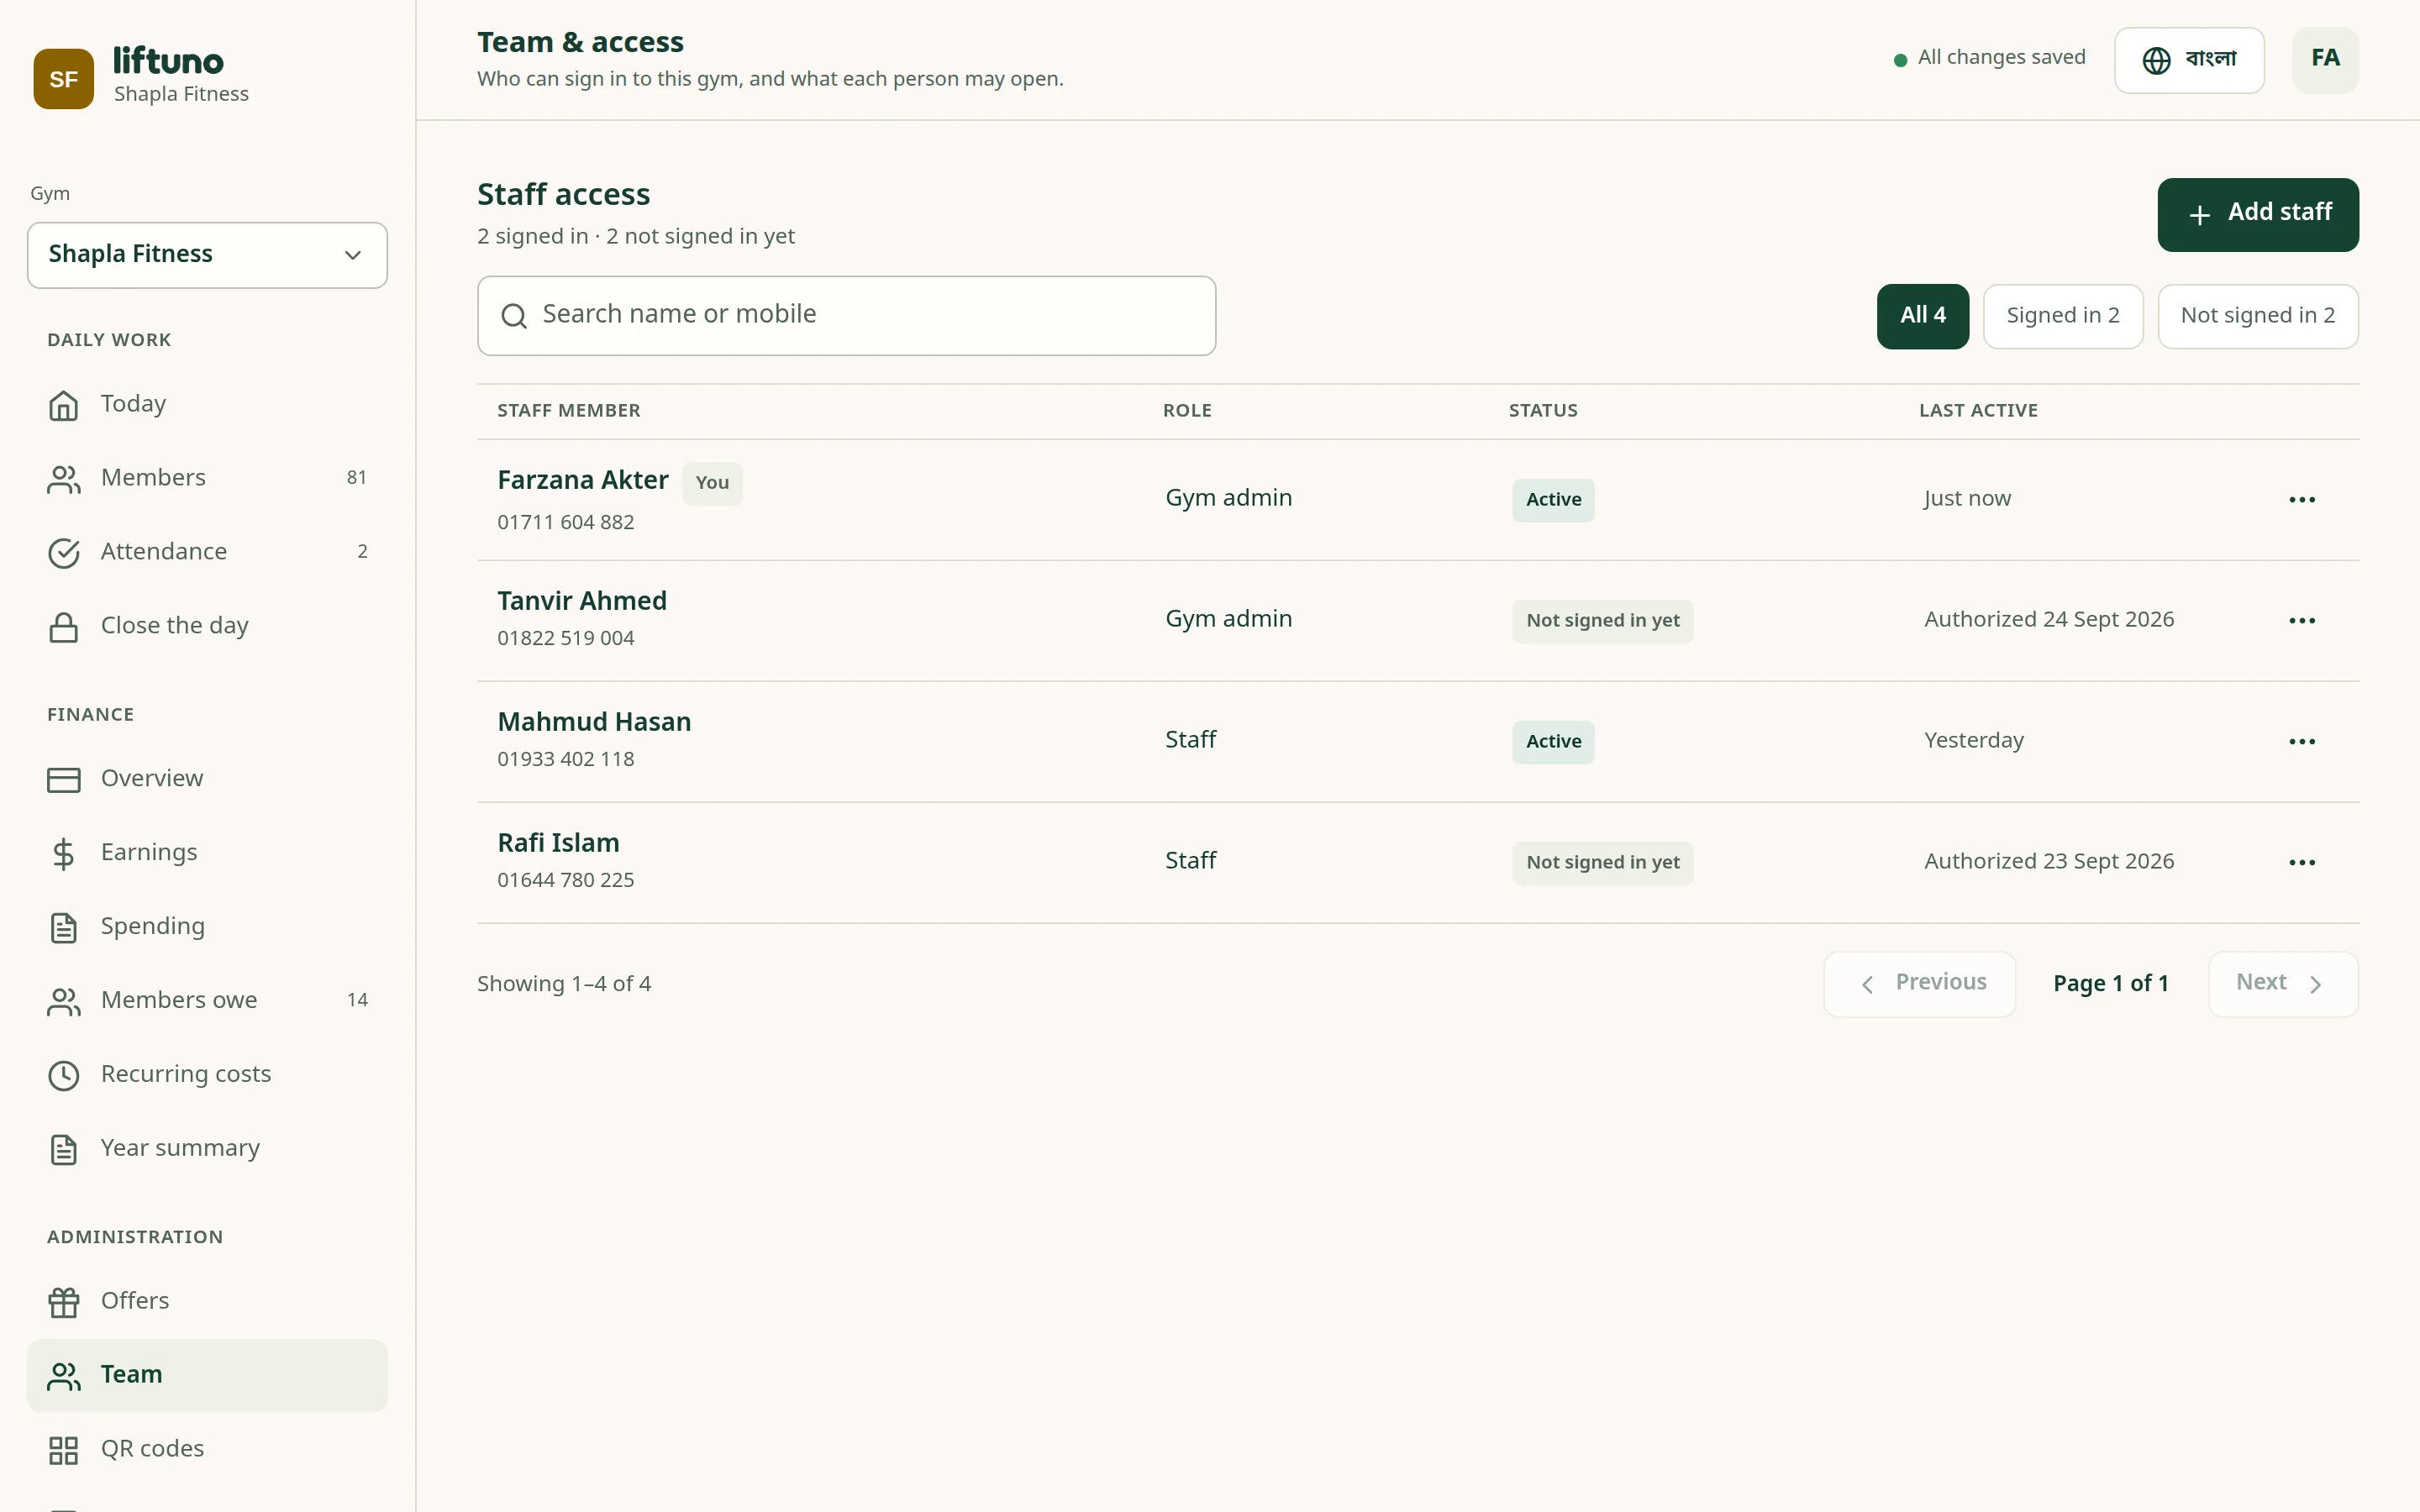Click the Earnings dollar icon

(x=63, y=854)
